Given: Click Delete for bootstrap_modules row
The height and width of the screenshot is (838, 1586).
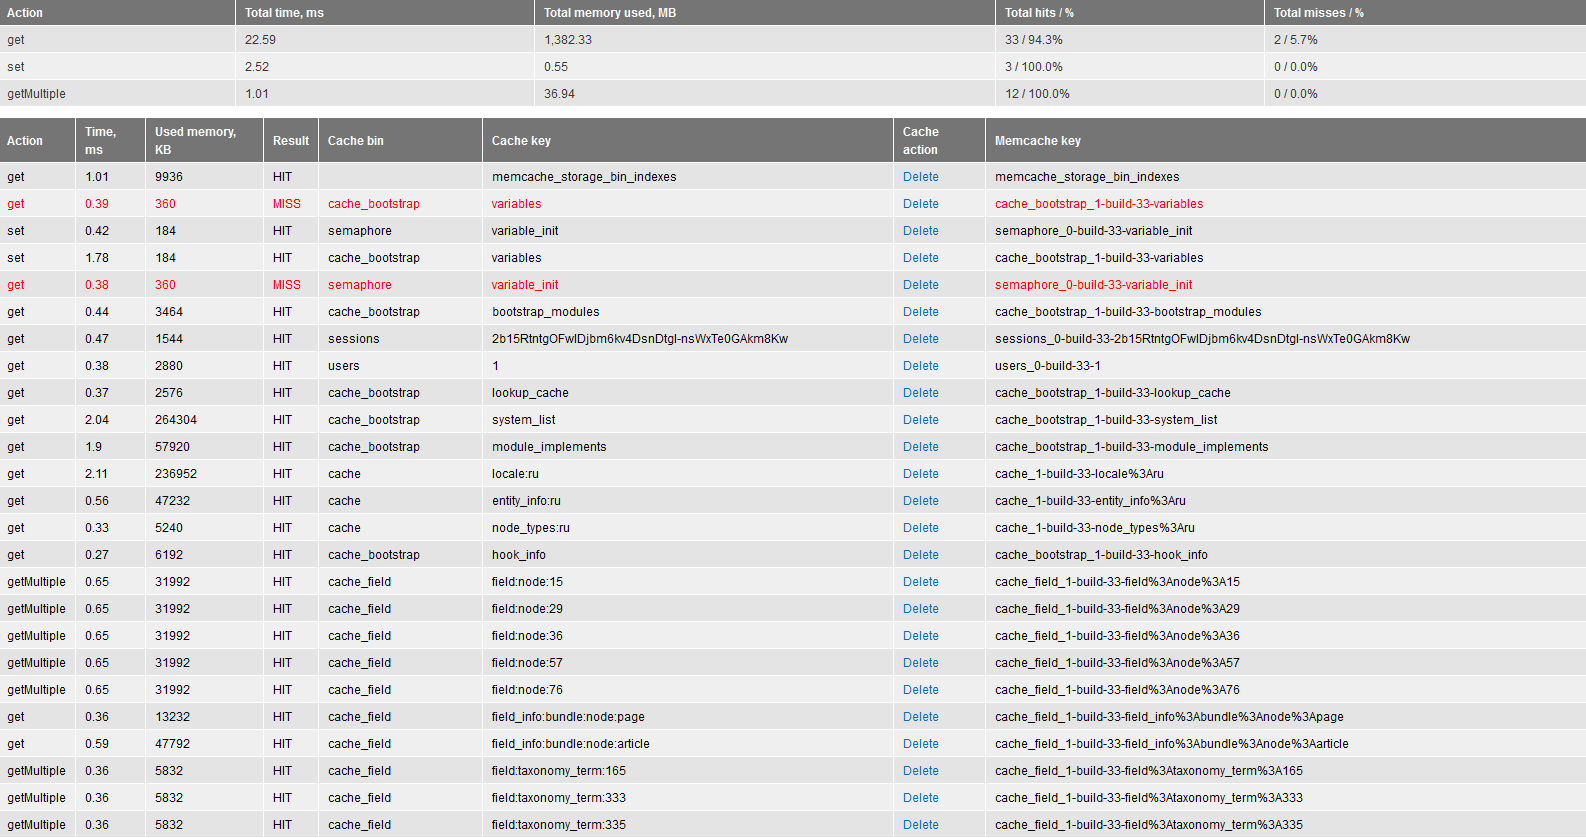Looking at the screenshot, I should [920, 312].
